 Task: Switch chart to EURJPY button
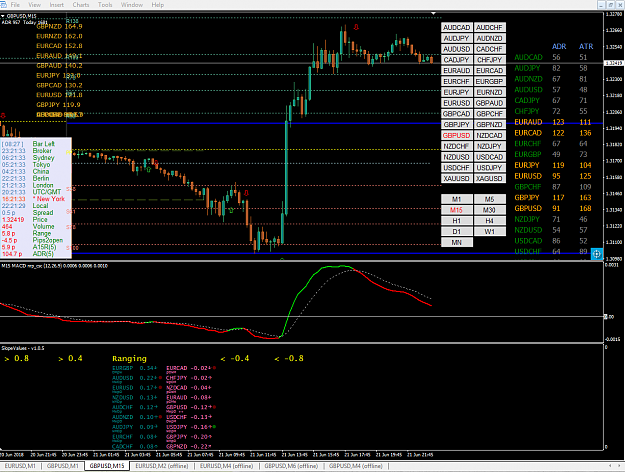coord(457,92)
